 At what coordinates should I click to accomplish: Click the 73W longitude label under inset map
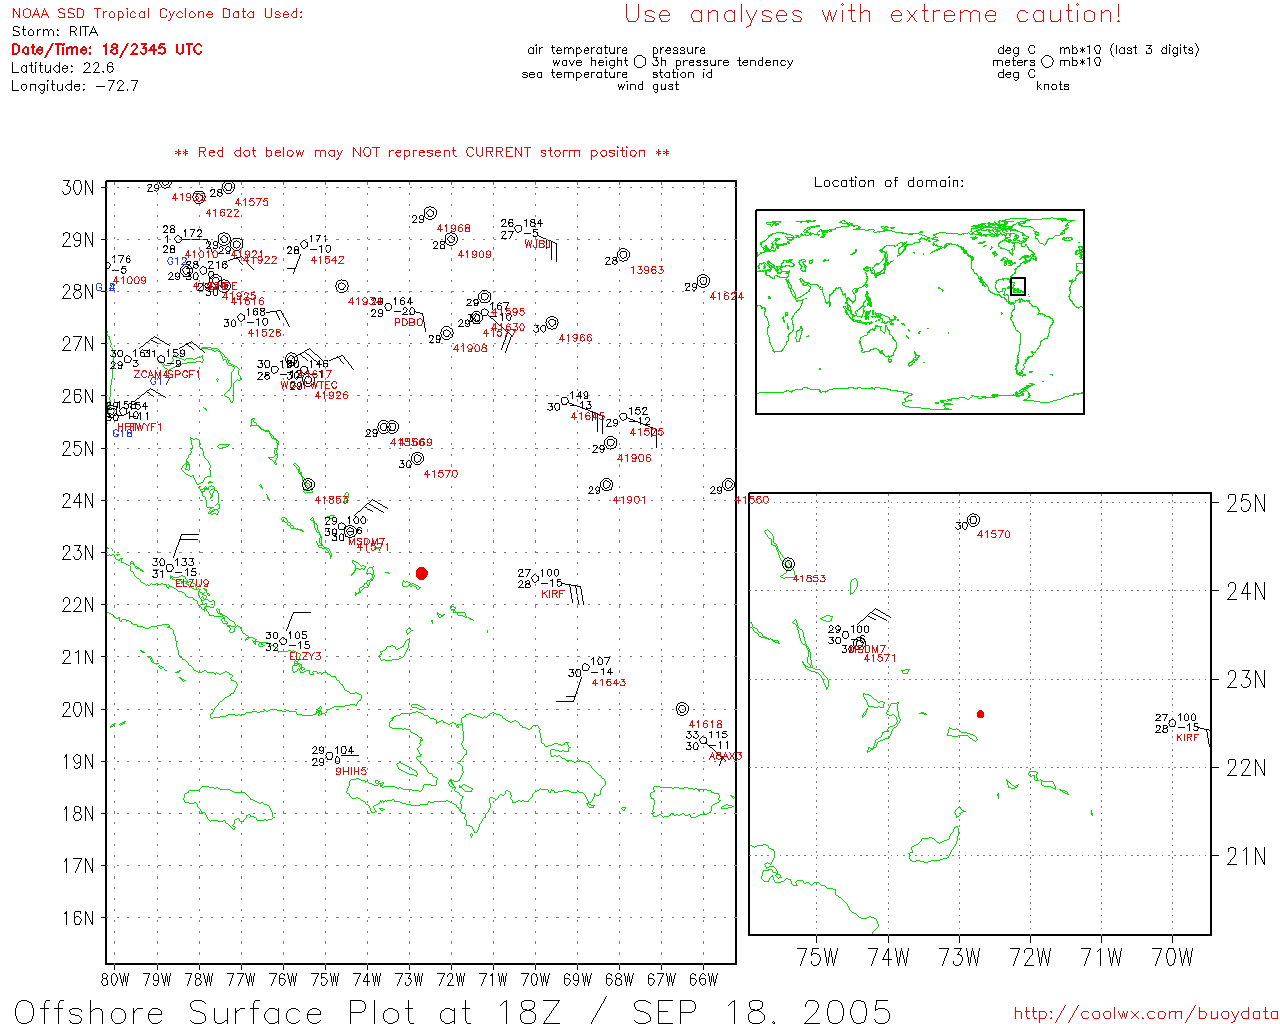(x=959, y=957)
